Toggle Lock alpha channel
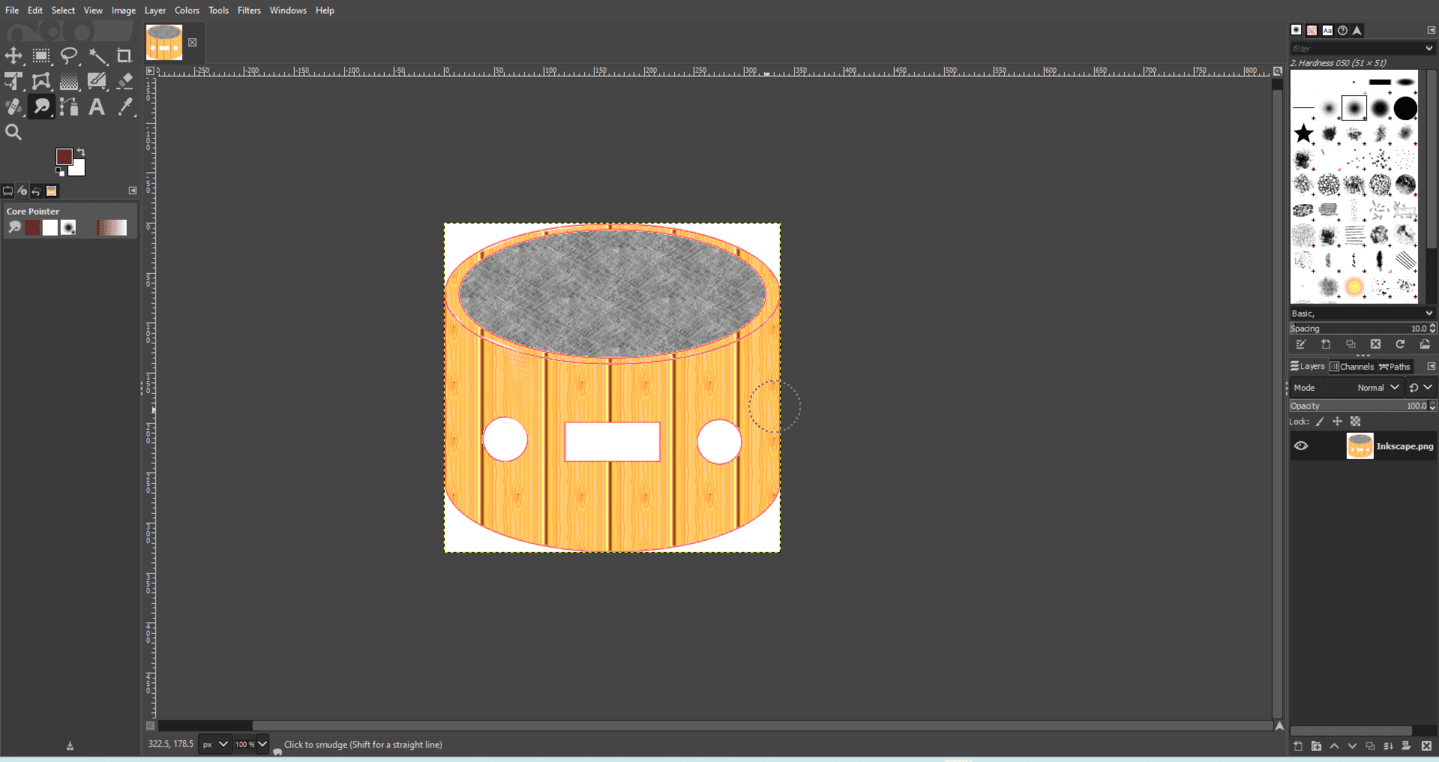Image resolution: width=1439 pixels, height=762 pixels. (1355, 421)
